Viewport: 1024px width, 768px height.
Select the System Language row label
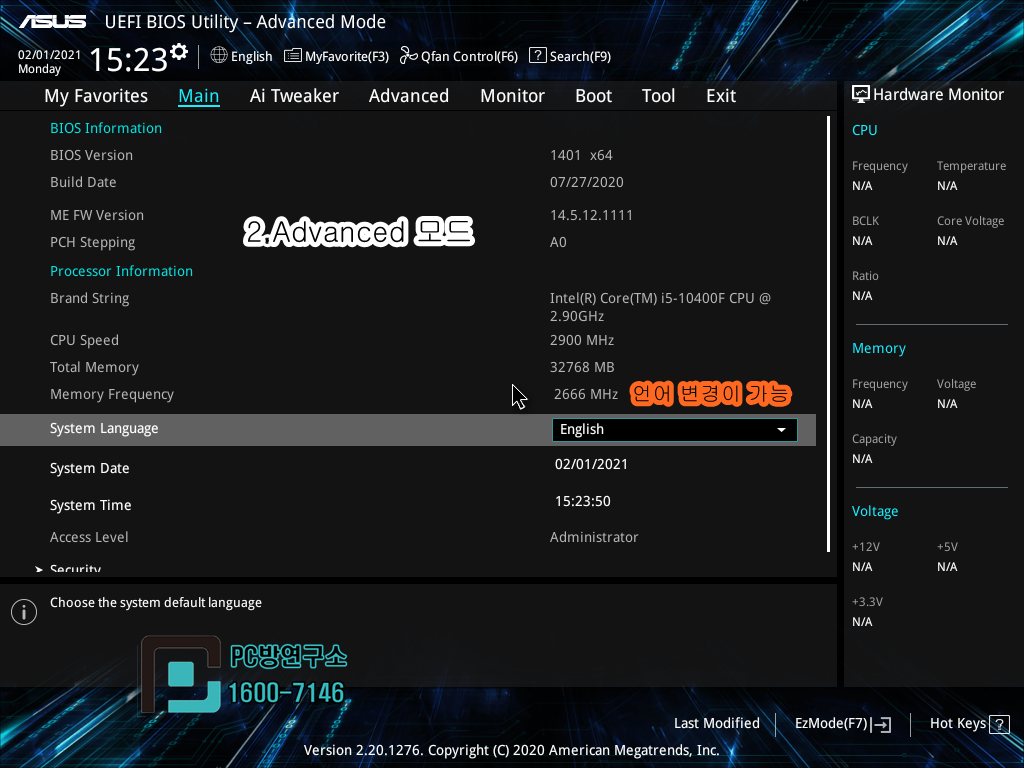point(104,428)
